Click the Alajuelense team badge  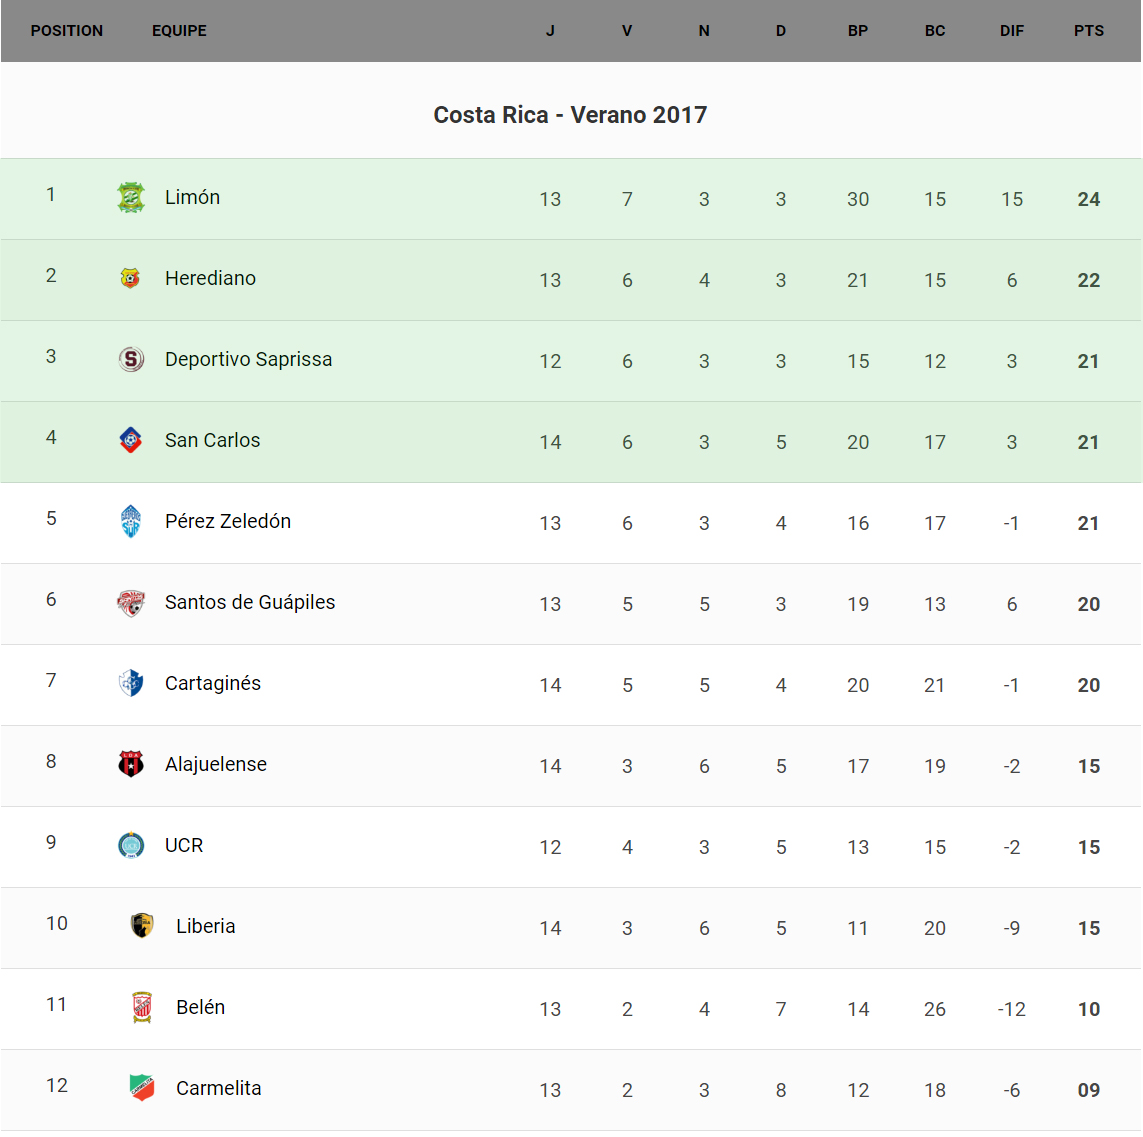coord(131,765)
